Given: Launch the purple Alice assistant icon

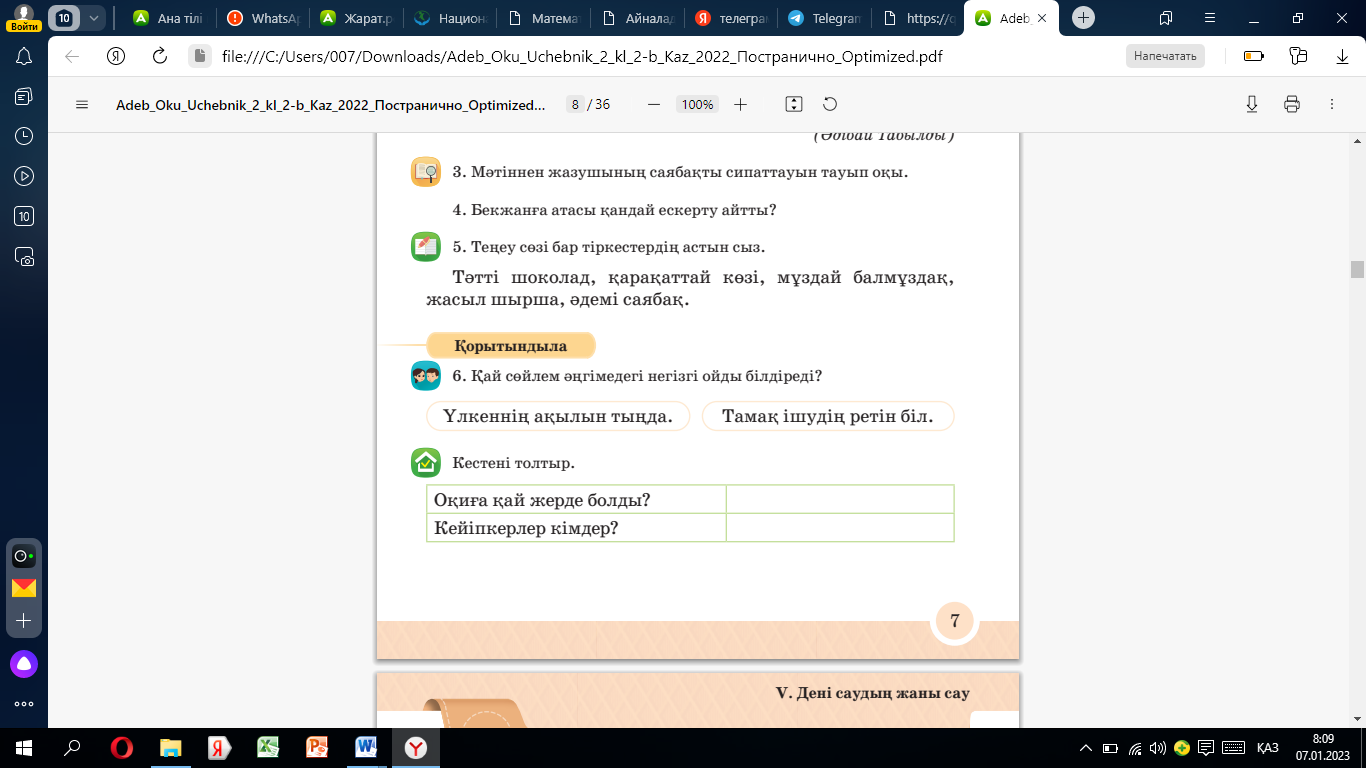Looking at the screenshot, I should point(24,663).
